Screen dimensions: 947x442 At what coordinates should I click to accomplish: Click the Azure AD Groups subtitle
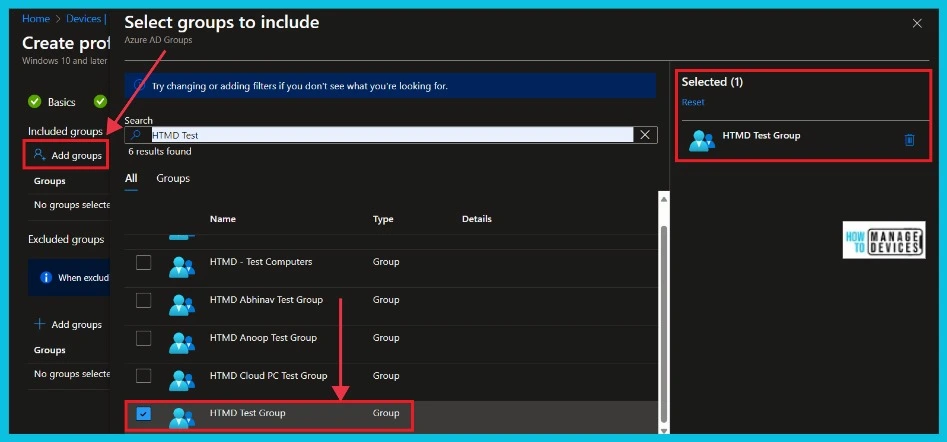(x=158, y=40)
